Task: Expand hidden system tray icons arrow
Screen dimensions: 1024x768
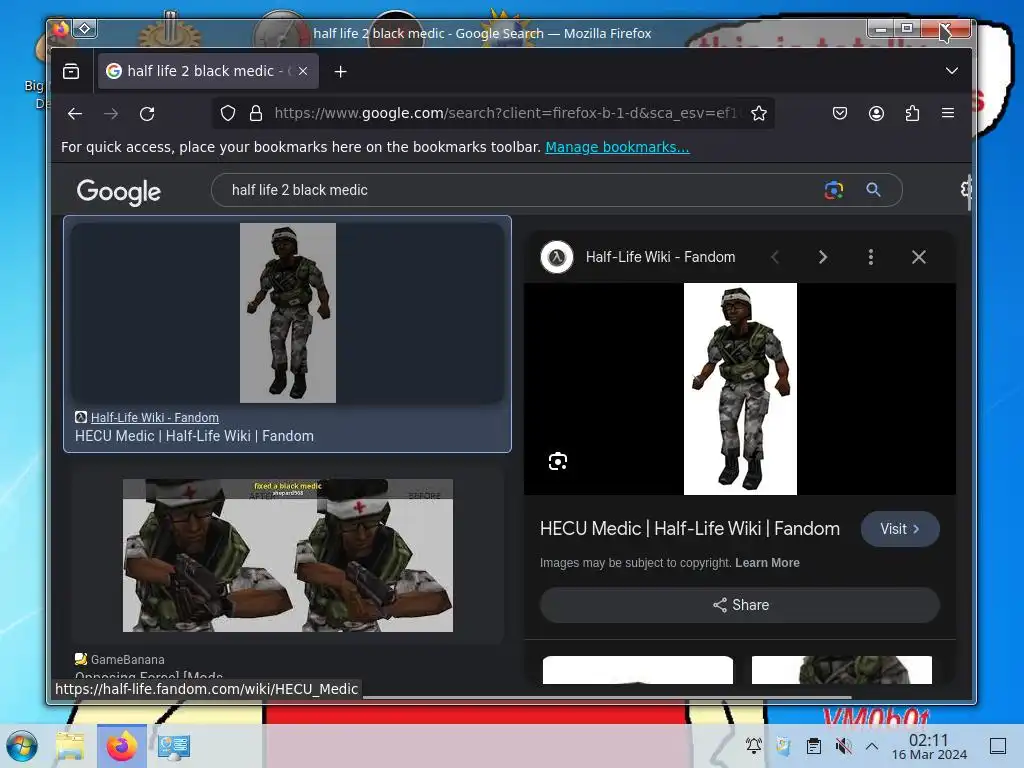Action: (x=872, y=746)
